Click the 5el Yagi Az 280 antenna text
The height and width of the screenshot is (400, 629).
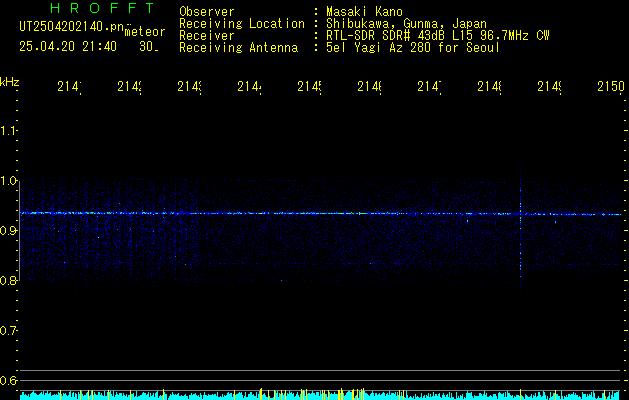click(x=413, y=48)
